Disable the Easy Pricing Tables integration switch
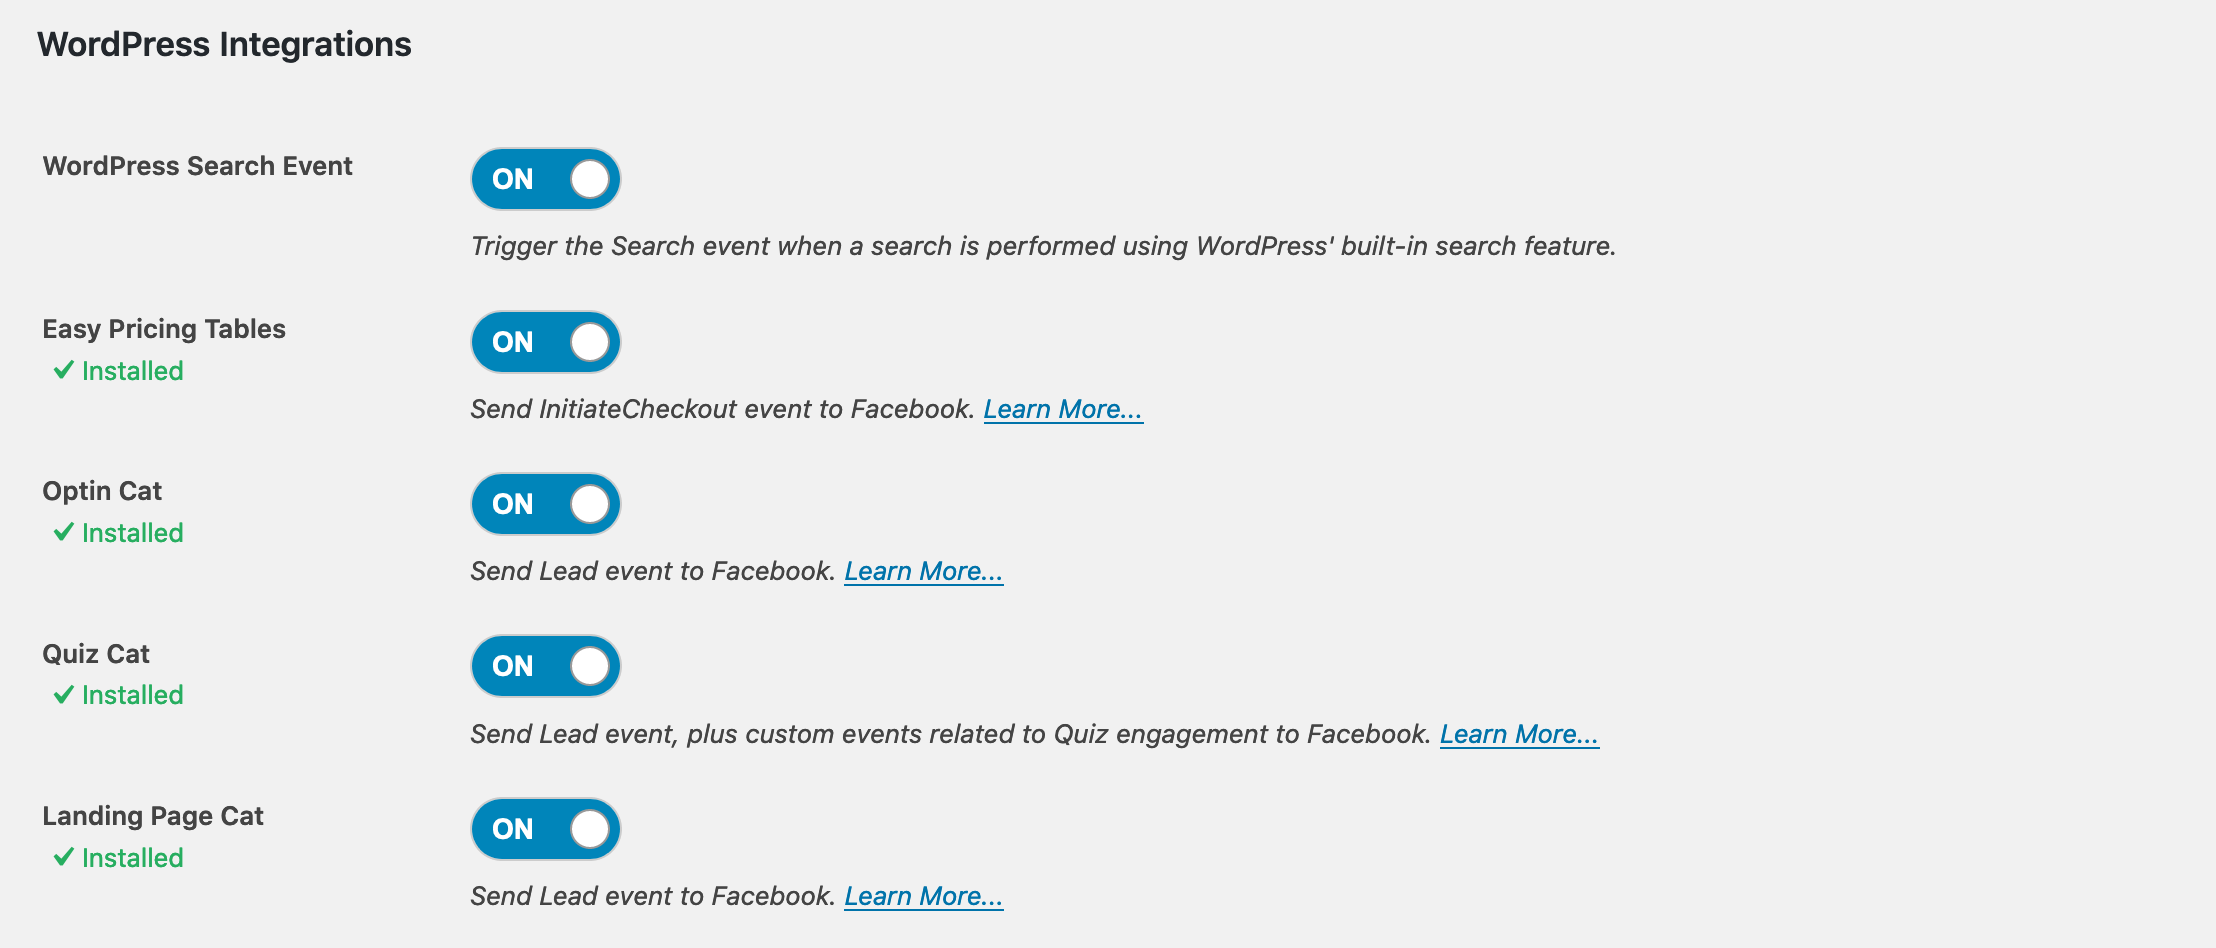 tap(545, 342)
